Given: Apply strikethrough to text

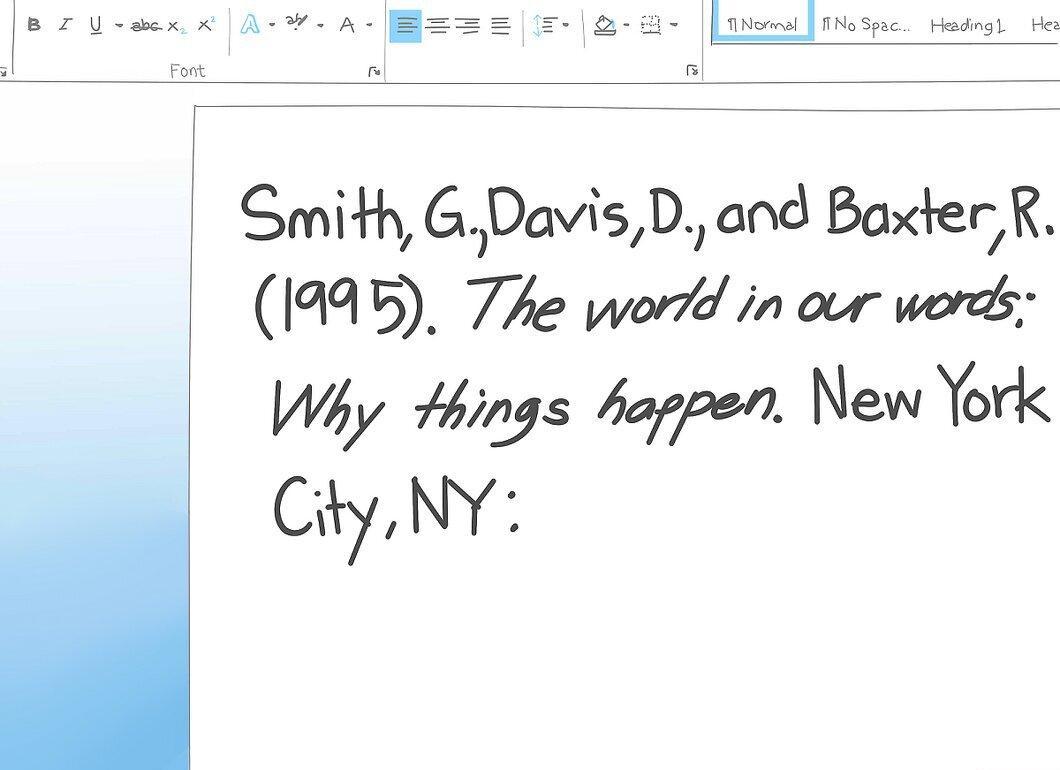Looking at the screenshot, I should click(x=146, y=26).
